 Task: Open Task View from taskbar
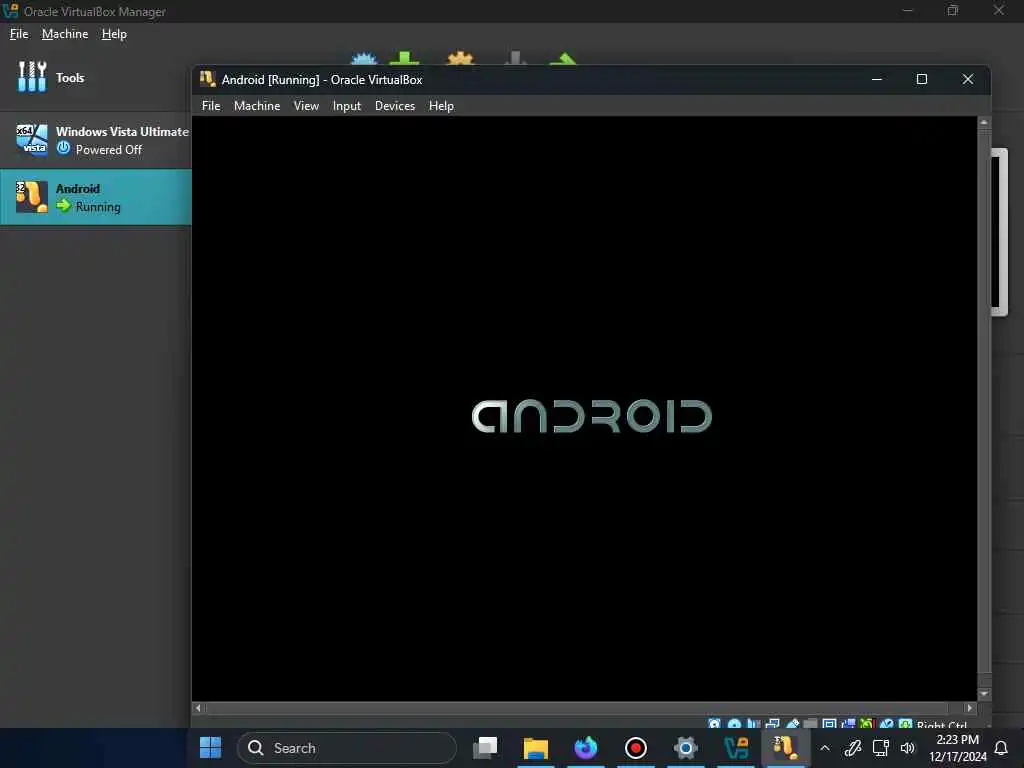[485, 748]
